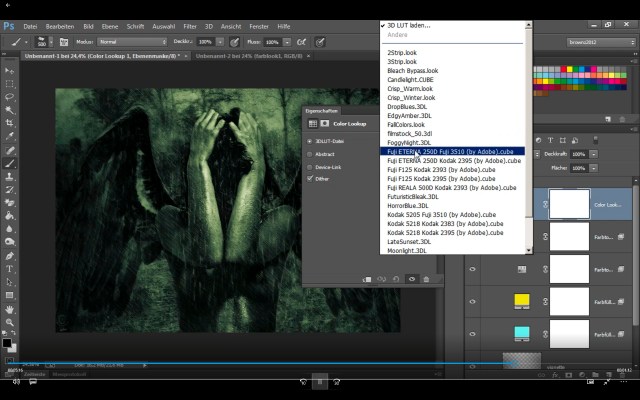
Task: Choose HorrorBlue.3DL from the LUT list
Action: coord(408,205)
